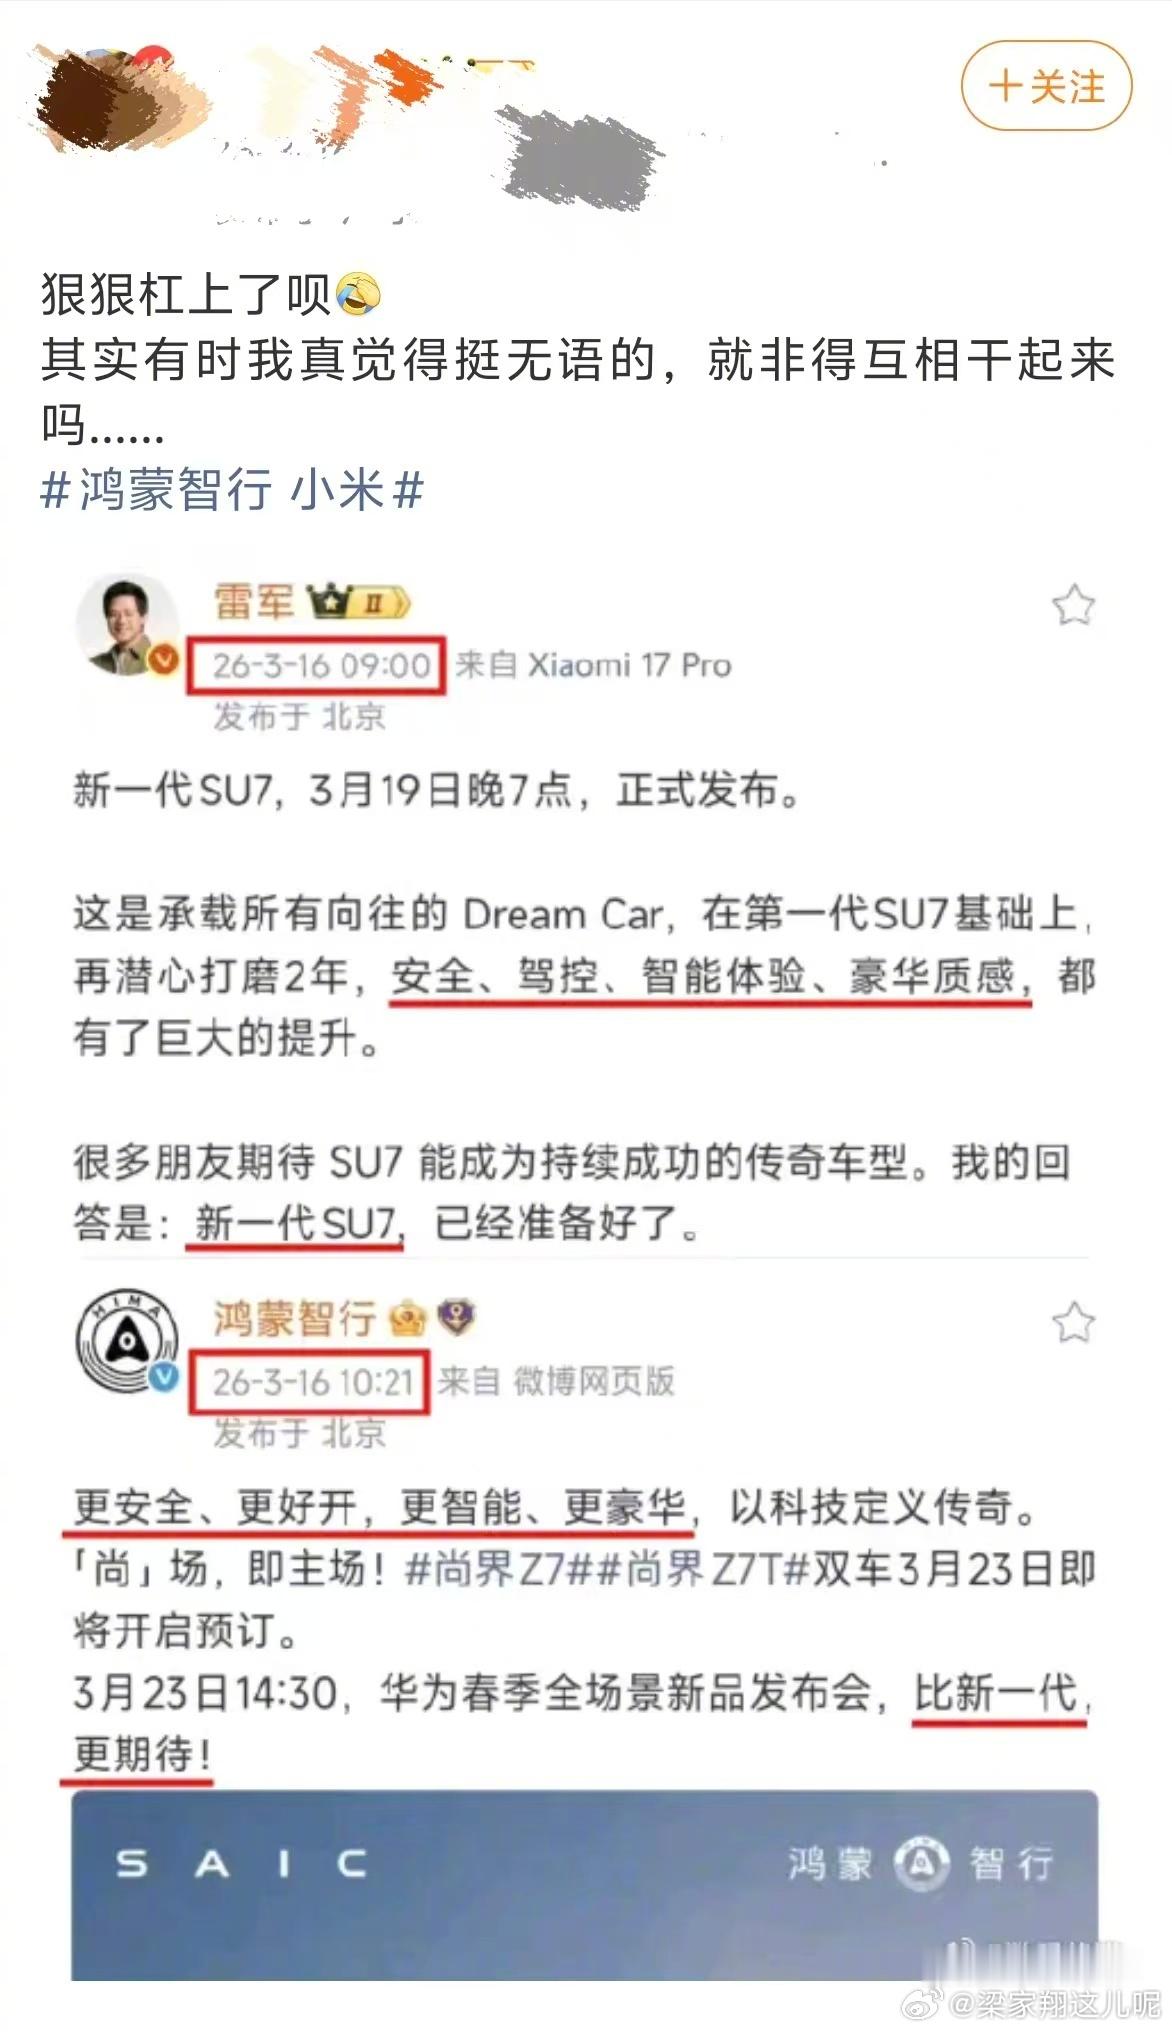Open the SAIC 鸿蒙智行 banner image
The height and width of the screenshot is (2032, 1172).
(584, 1886)
